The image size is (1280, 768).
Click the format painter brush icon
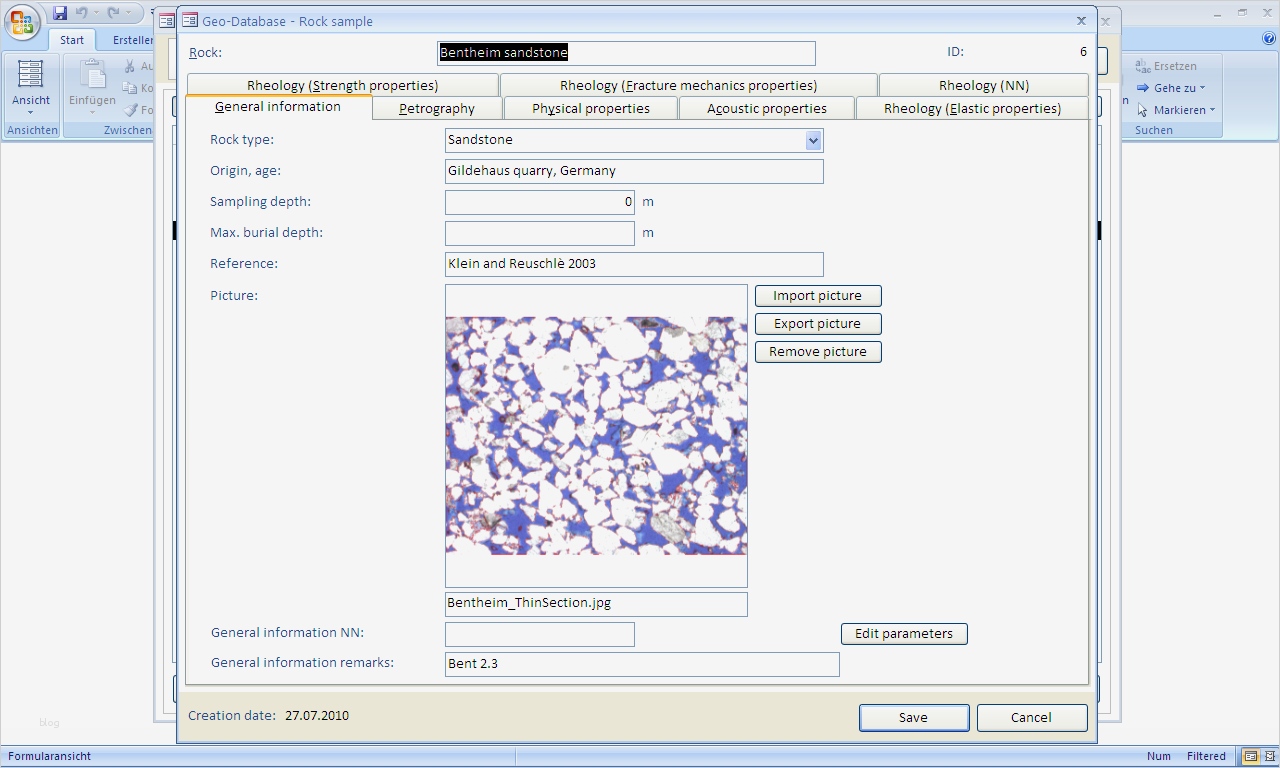(130, 110)
